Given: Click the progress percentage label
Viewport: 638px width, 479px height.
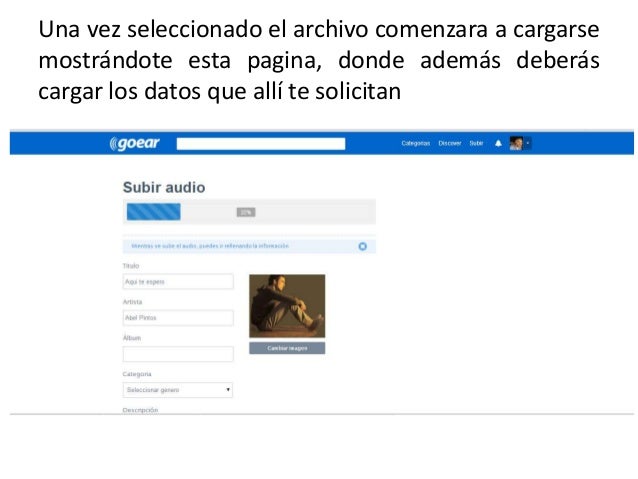Looking at the screenshot, I should (246, 212).
